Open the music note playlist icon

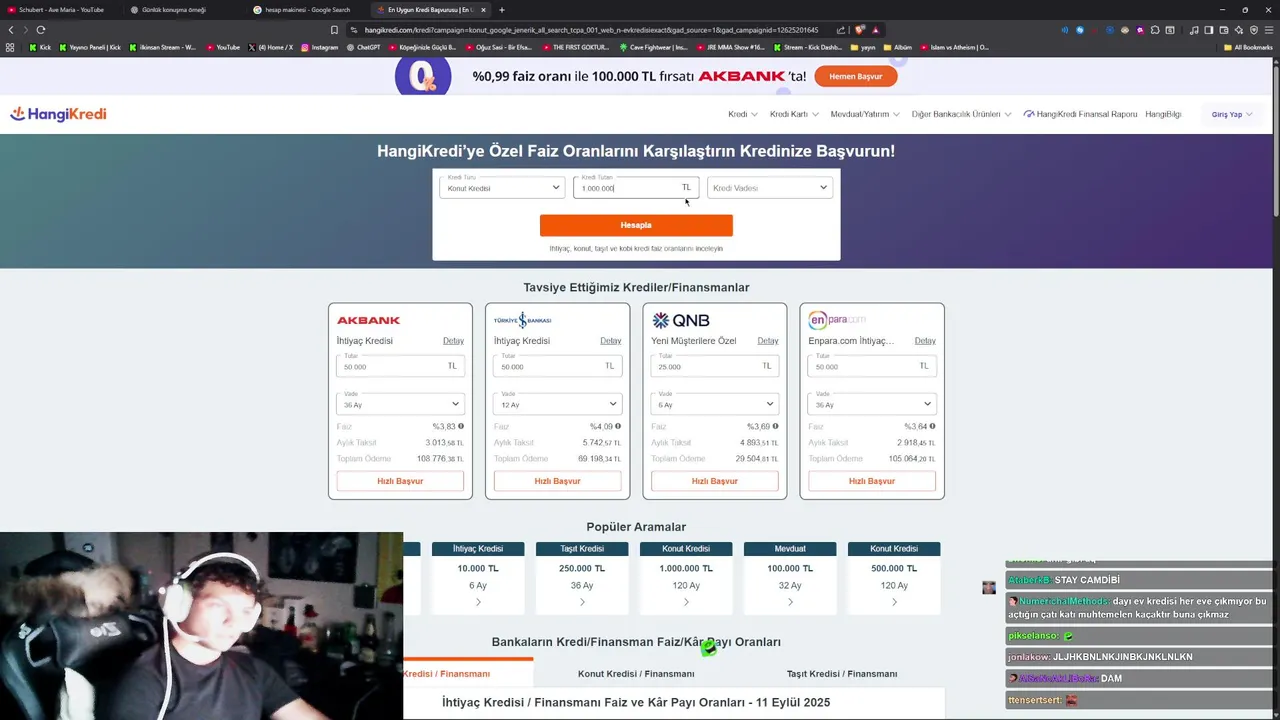pyautogui.click(x=1194, y=30)
